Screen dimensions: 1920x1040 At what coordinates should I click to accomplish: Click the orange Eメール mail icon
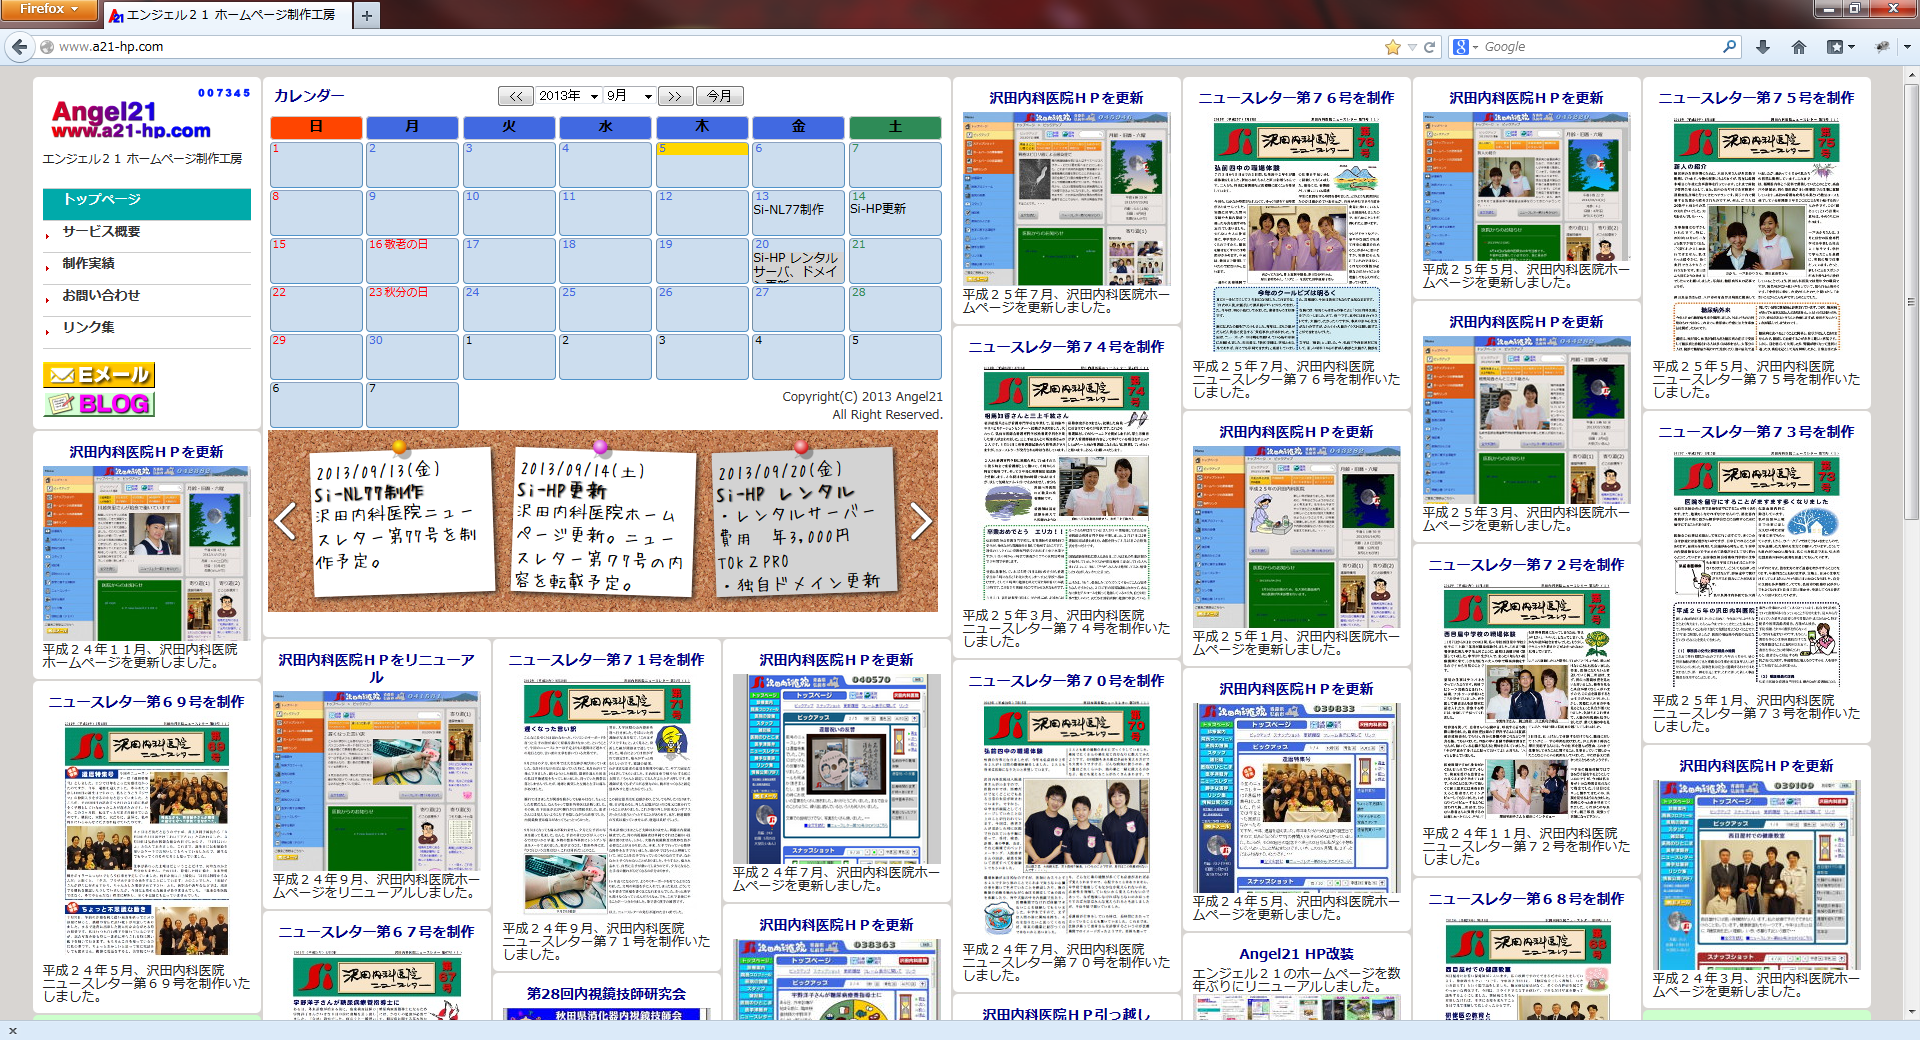[x=99, y=375]
